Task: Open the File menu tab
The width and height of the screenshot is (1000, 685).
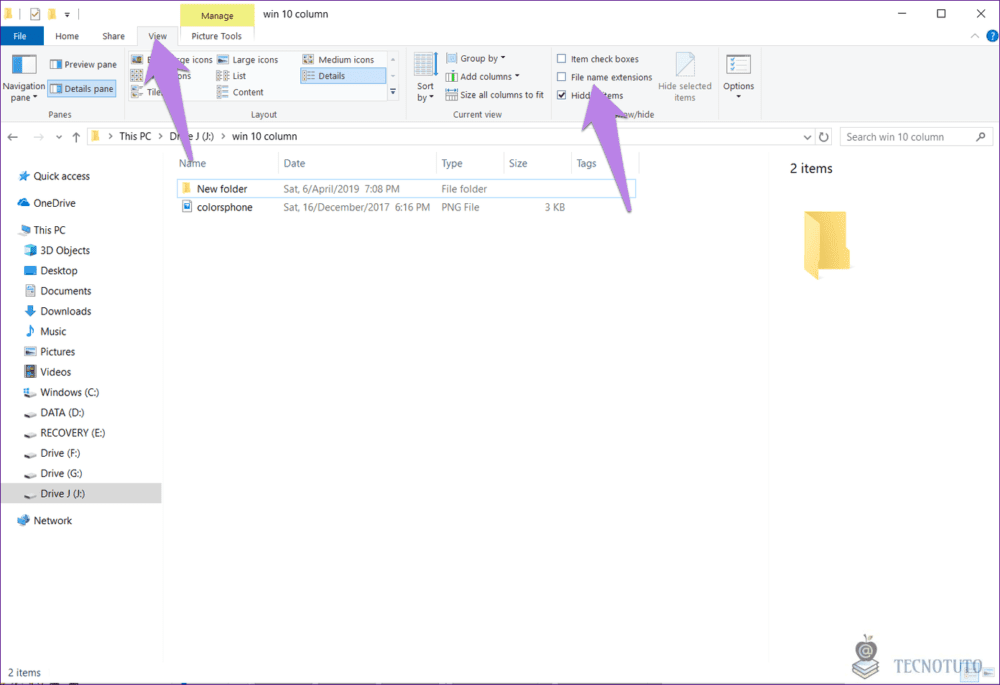Action: (x=20, y=36)
